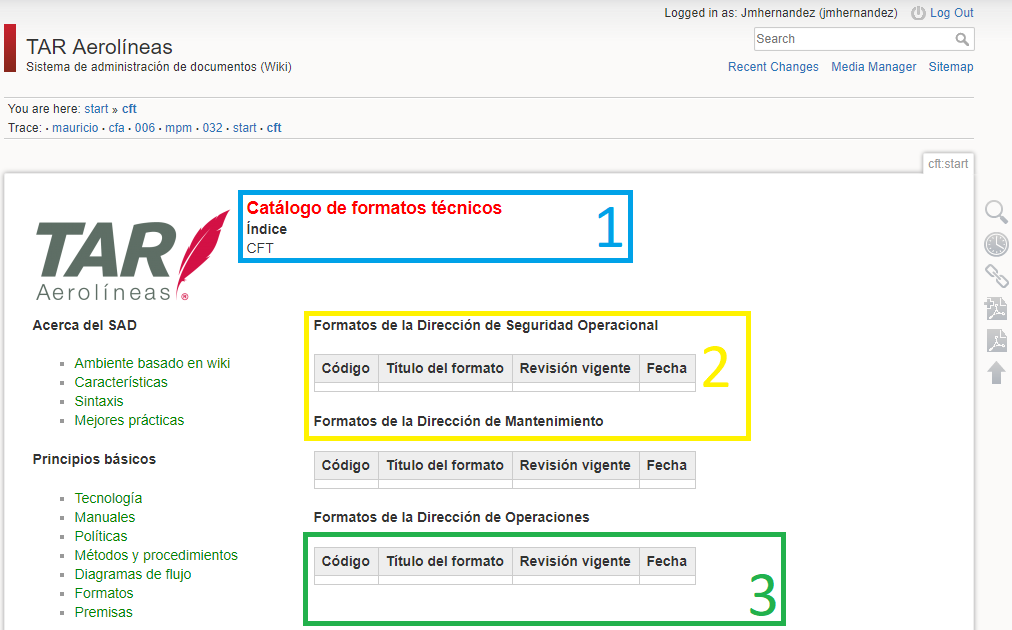The height and width of the screenshot is (630, 1012).
Task: Click the magnifier show-source icon in side toolbar
Action: coord(996,212)
